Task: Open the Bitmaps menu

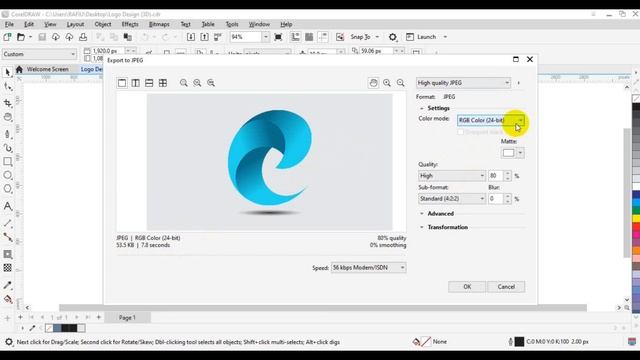Action: (159, 24)
